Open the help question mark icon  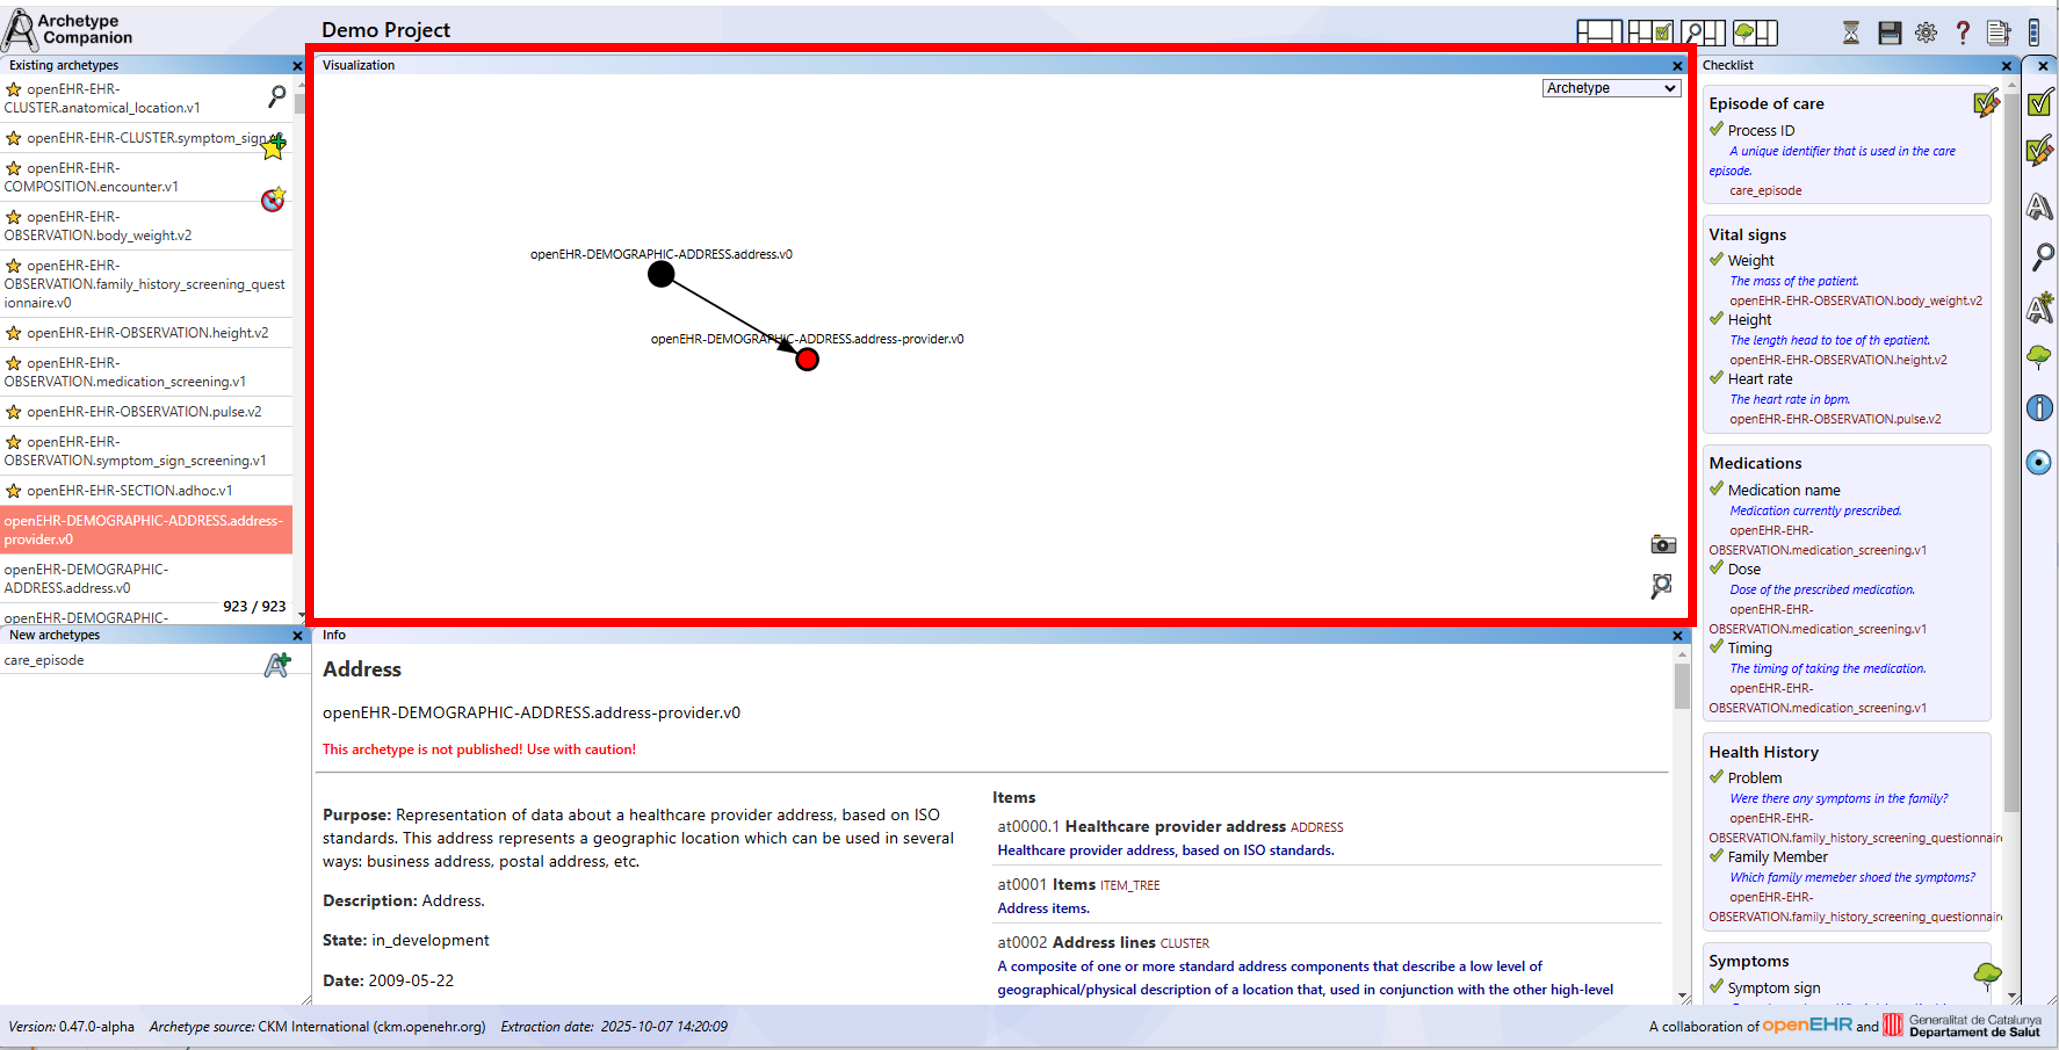pos(1962,33)
